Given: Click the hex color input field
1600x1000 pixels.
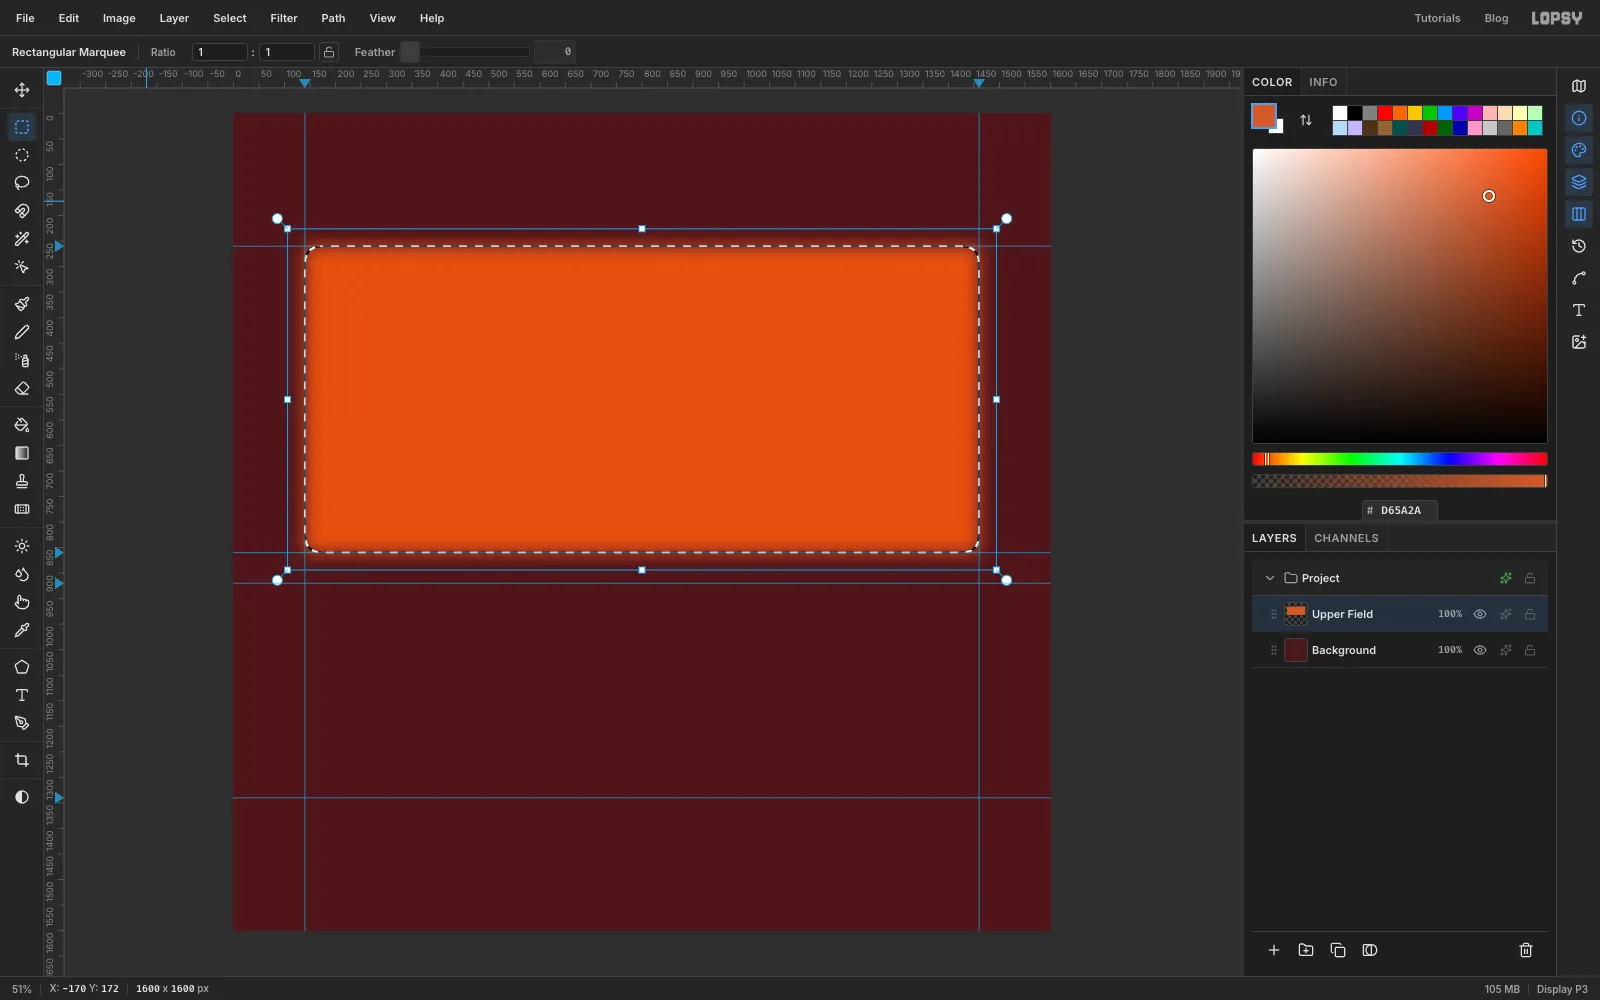Looking at the screenshot, I should pos(1400,510).
